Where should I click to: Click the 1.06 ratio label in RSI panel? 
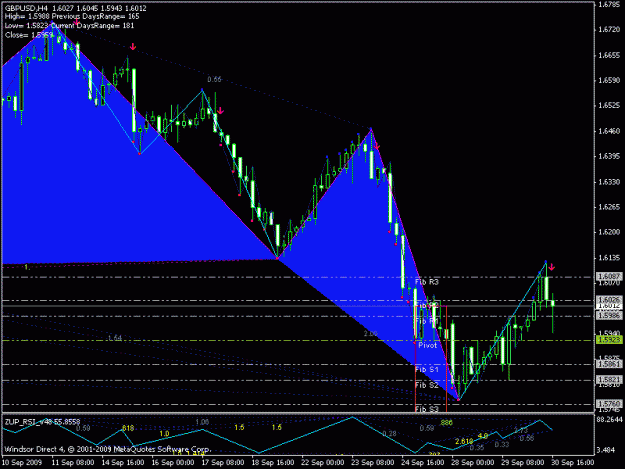[202, 422]
